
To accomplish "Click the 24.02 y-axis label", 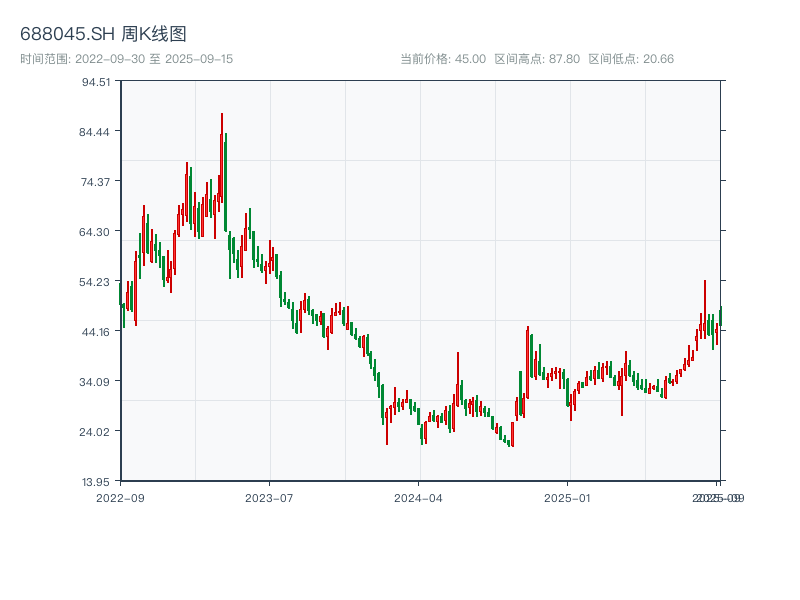I will (x=94, y=432).
